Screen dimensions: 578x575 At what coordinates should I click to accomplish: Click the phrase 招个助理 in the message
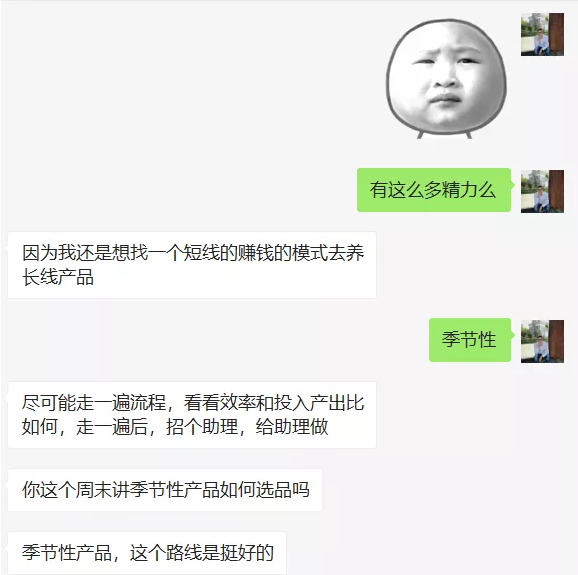tap(202, 427)
